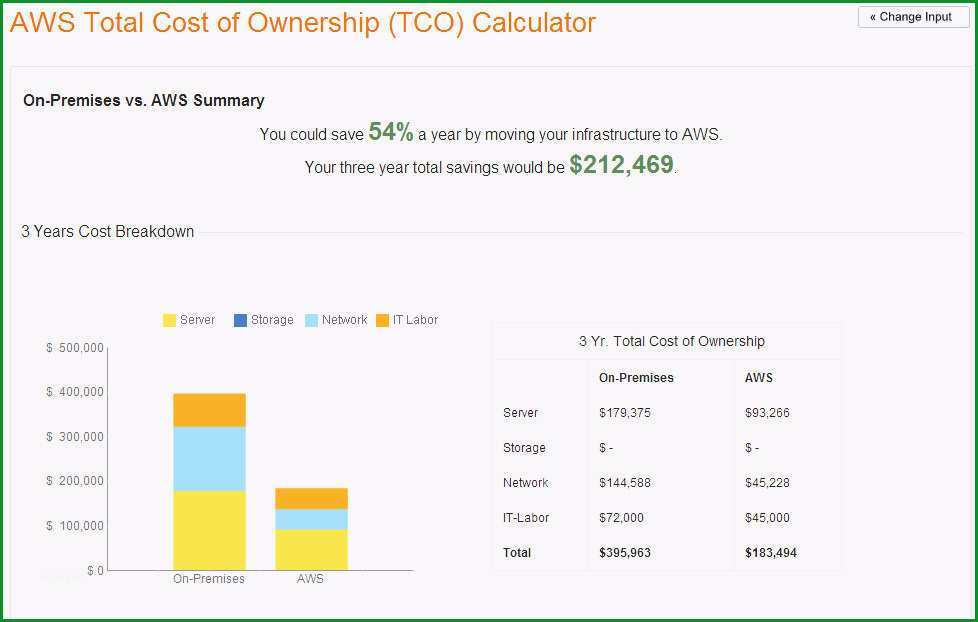The height and width of the screenshot is (622, 978).
Task: Click the 3 Years Cost Breakdown heading
Action: 107,231
